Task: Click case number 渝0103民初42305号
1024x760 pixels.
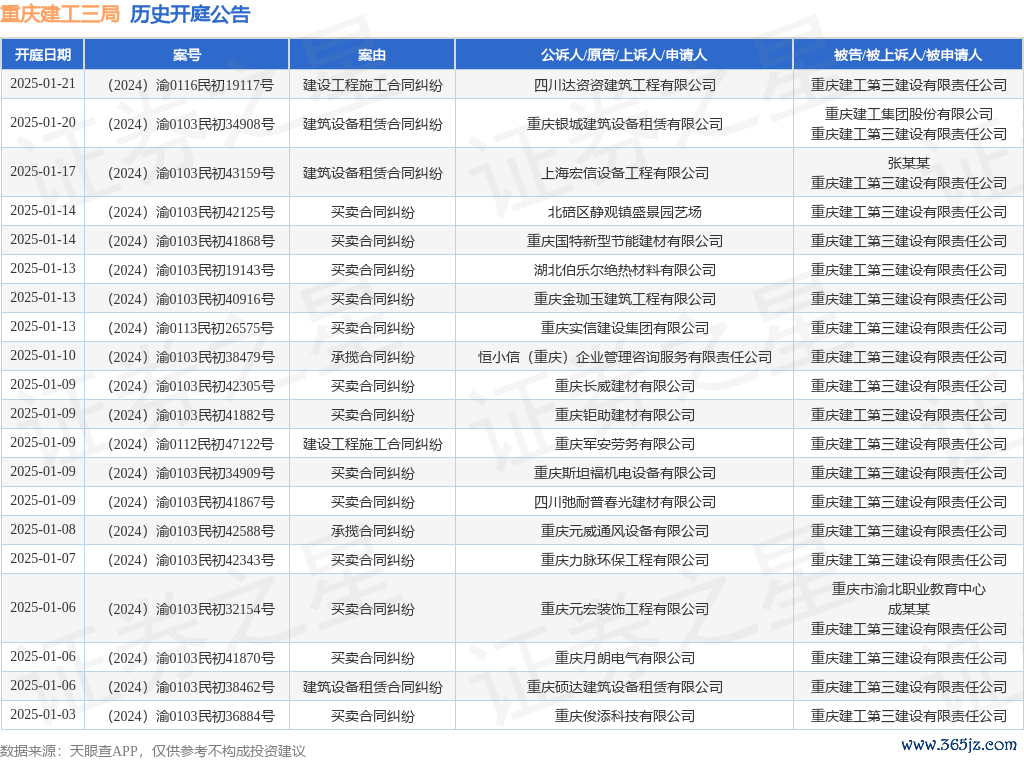Action: (191, 386)
